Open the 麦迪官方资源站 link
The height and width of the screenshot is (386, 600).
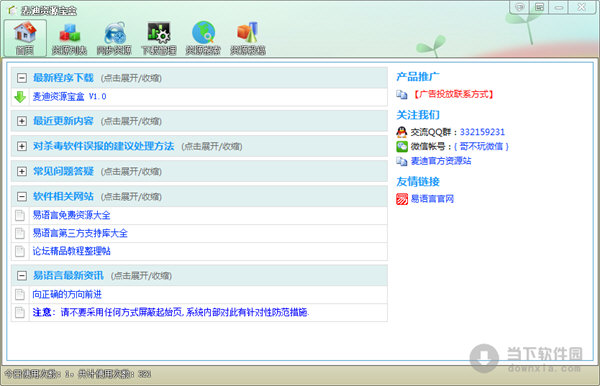click(x=441, y=161)
